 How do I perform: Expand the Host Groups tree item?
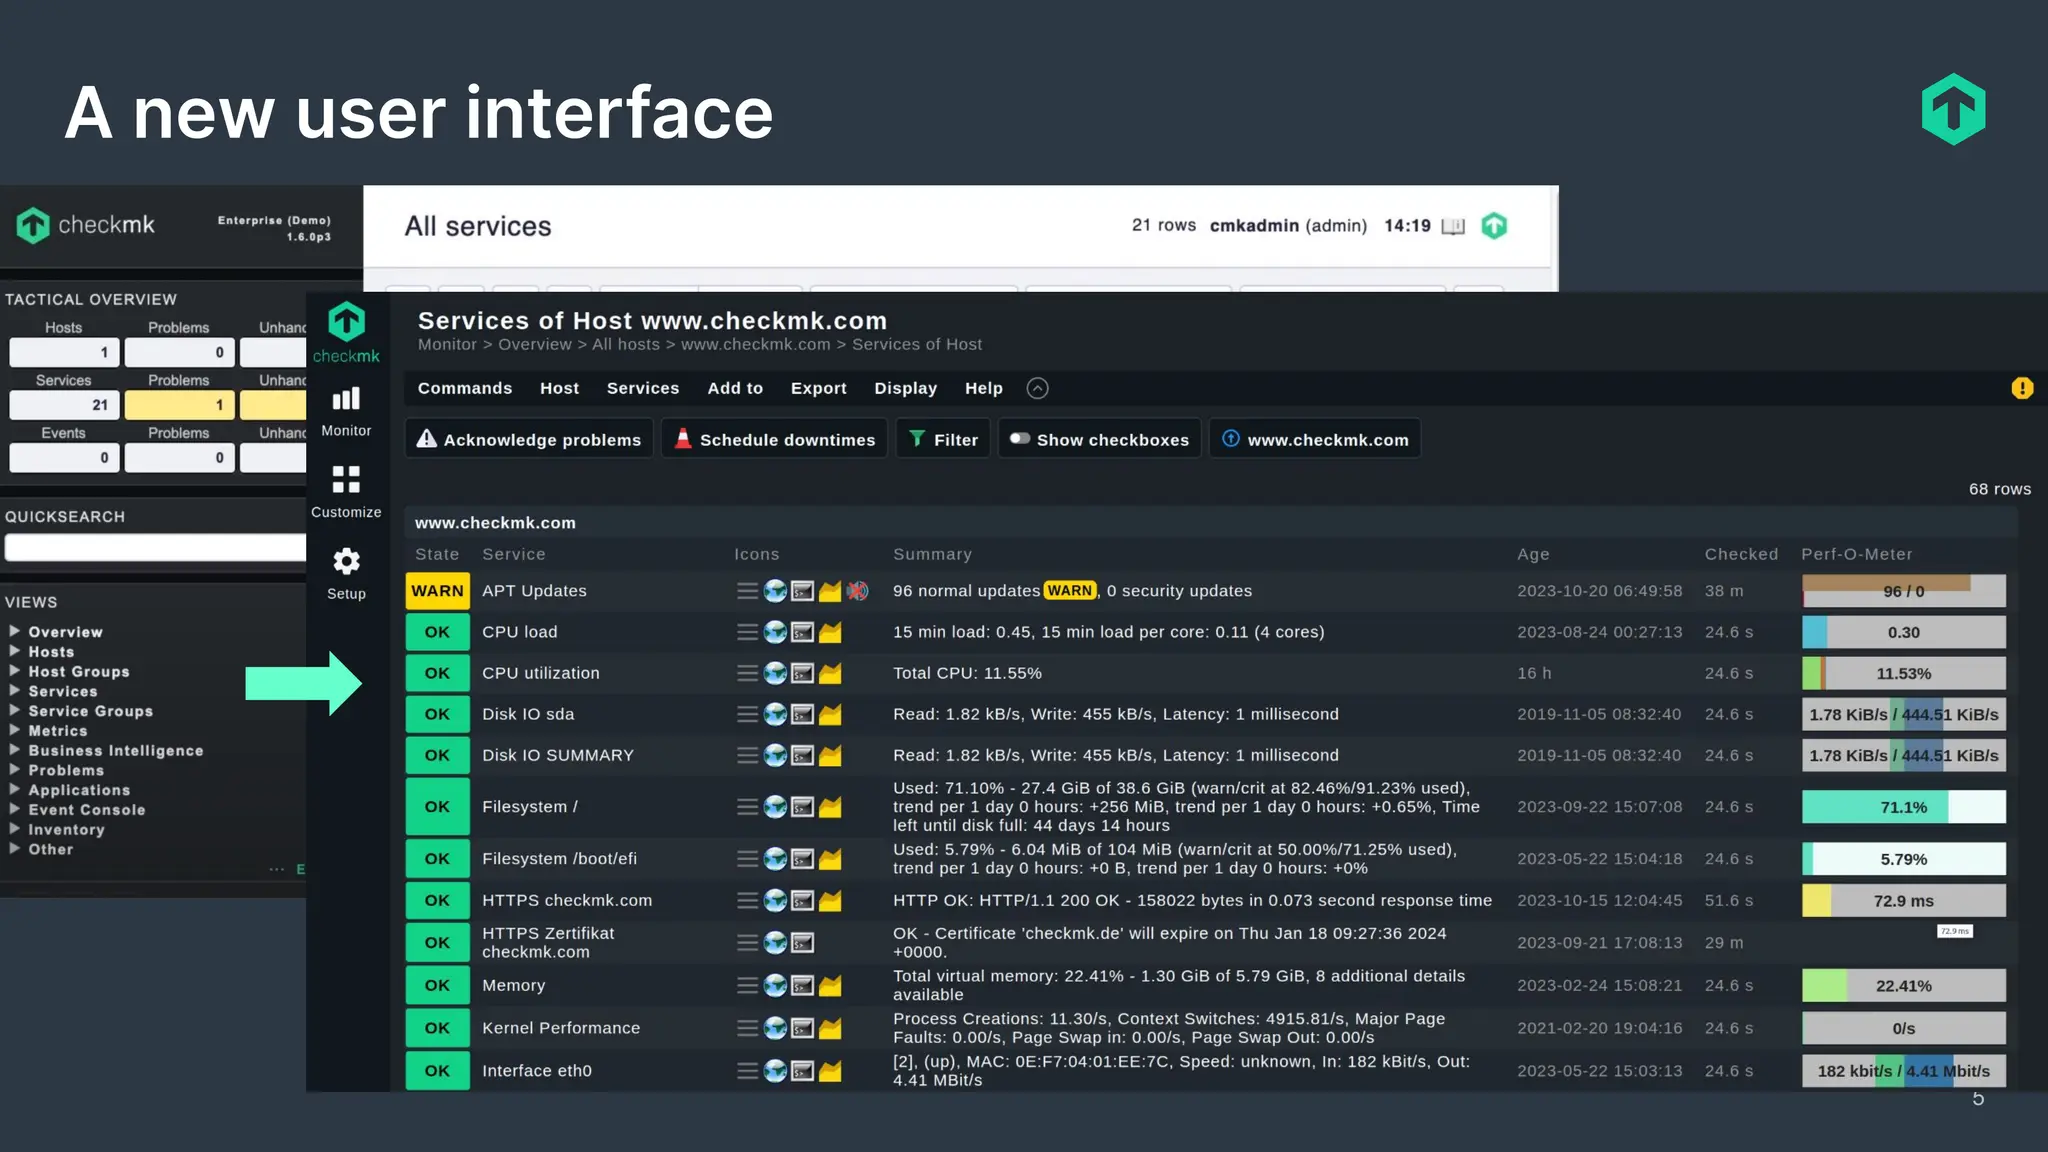15,671
